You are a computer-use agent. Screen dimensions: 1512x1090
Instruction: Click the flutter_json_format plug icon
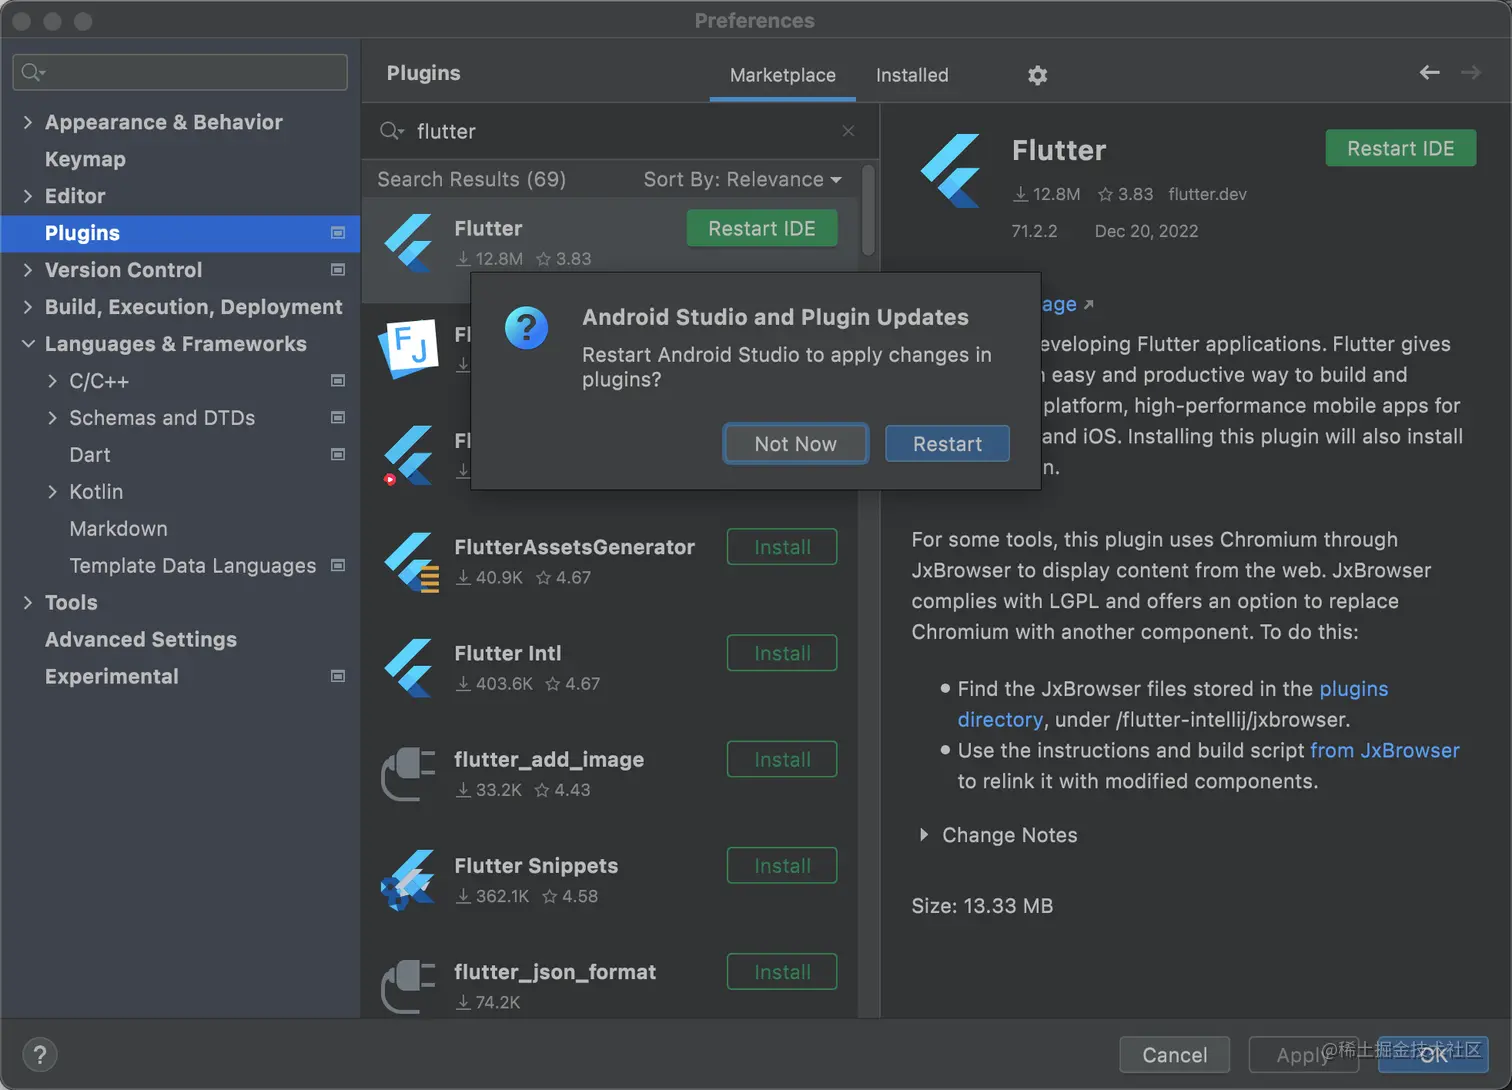[408, 986]
